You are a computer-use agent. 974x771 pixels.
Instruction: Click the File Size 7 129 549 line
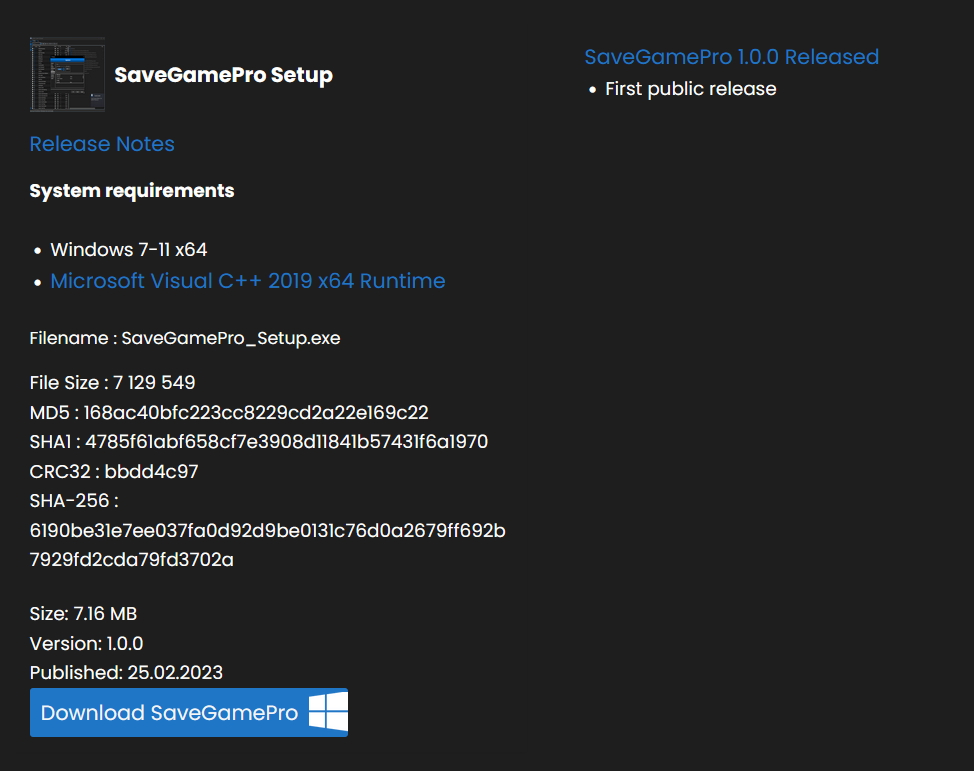[x=112, y=382]
